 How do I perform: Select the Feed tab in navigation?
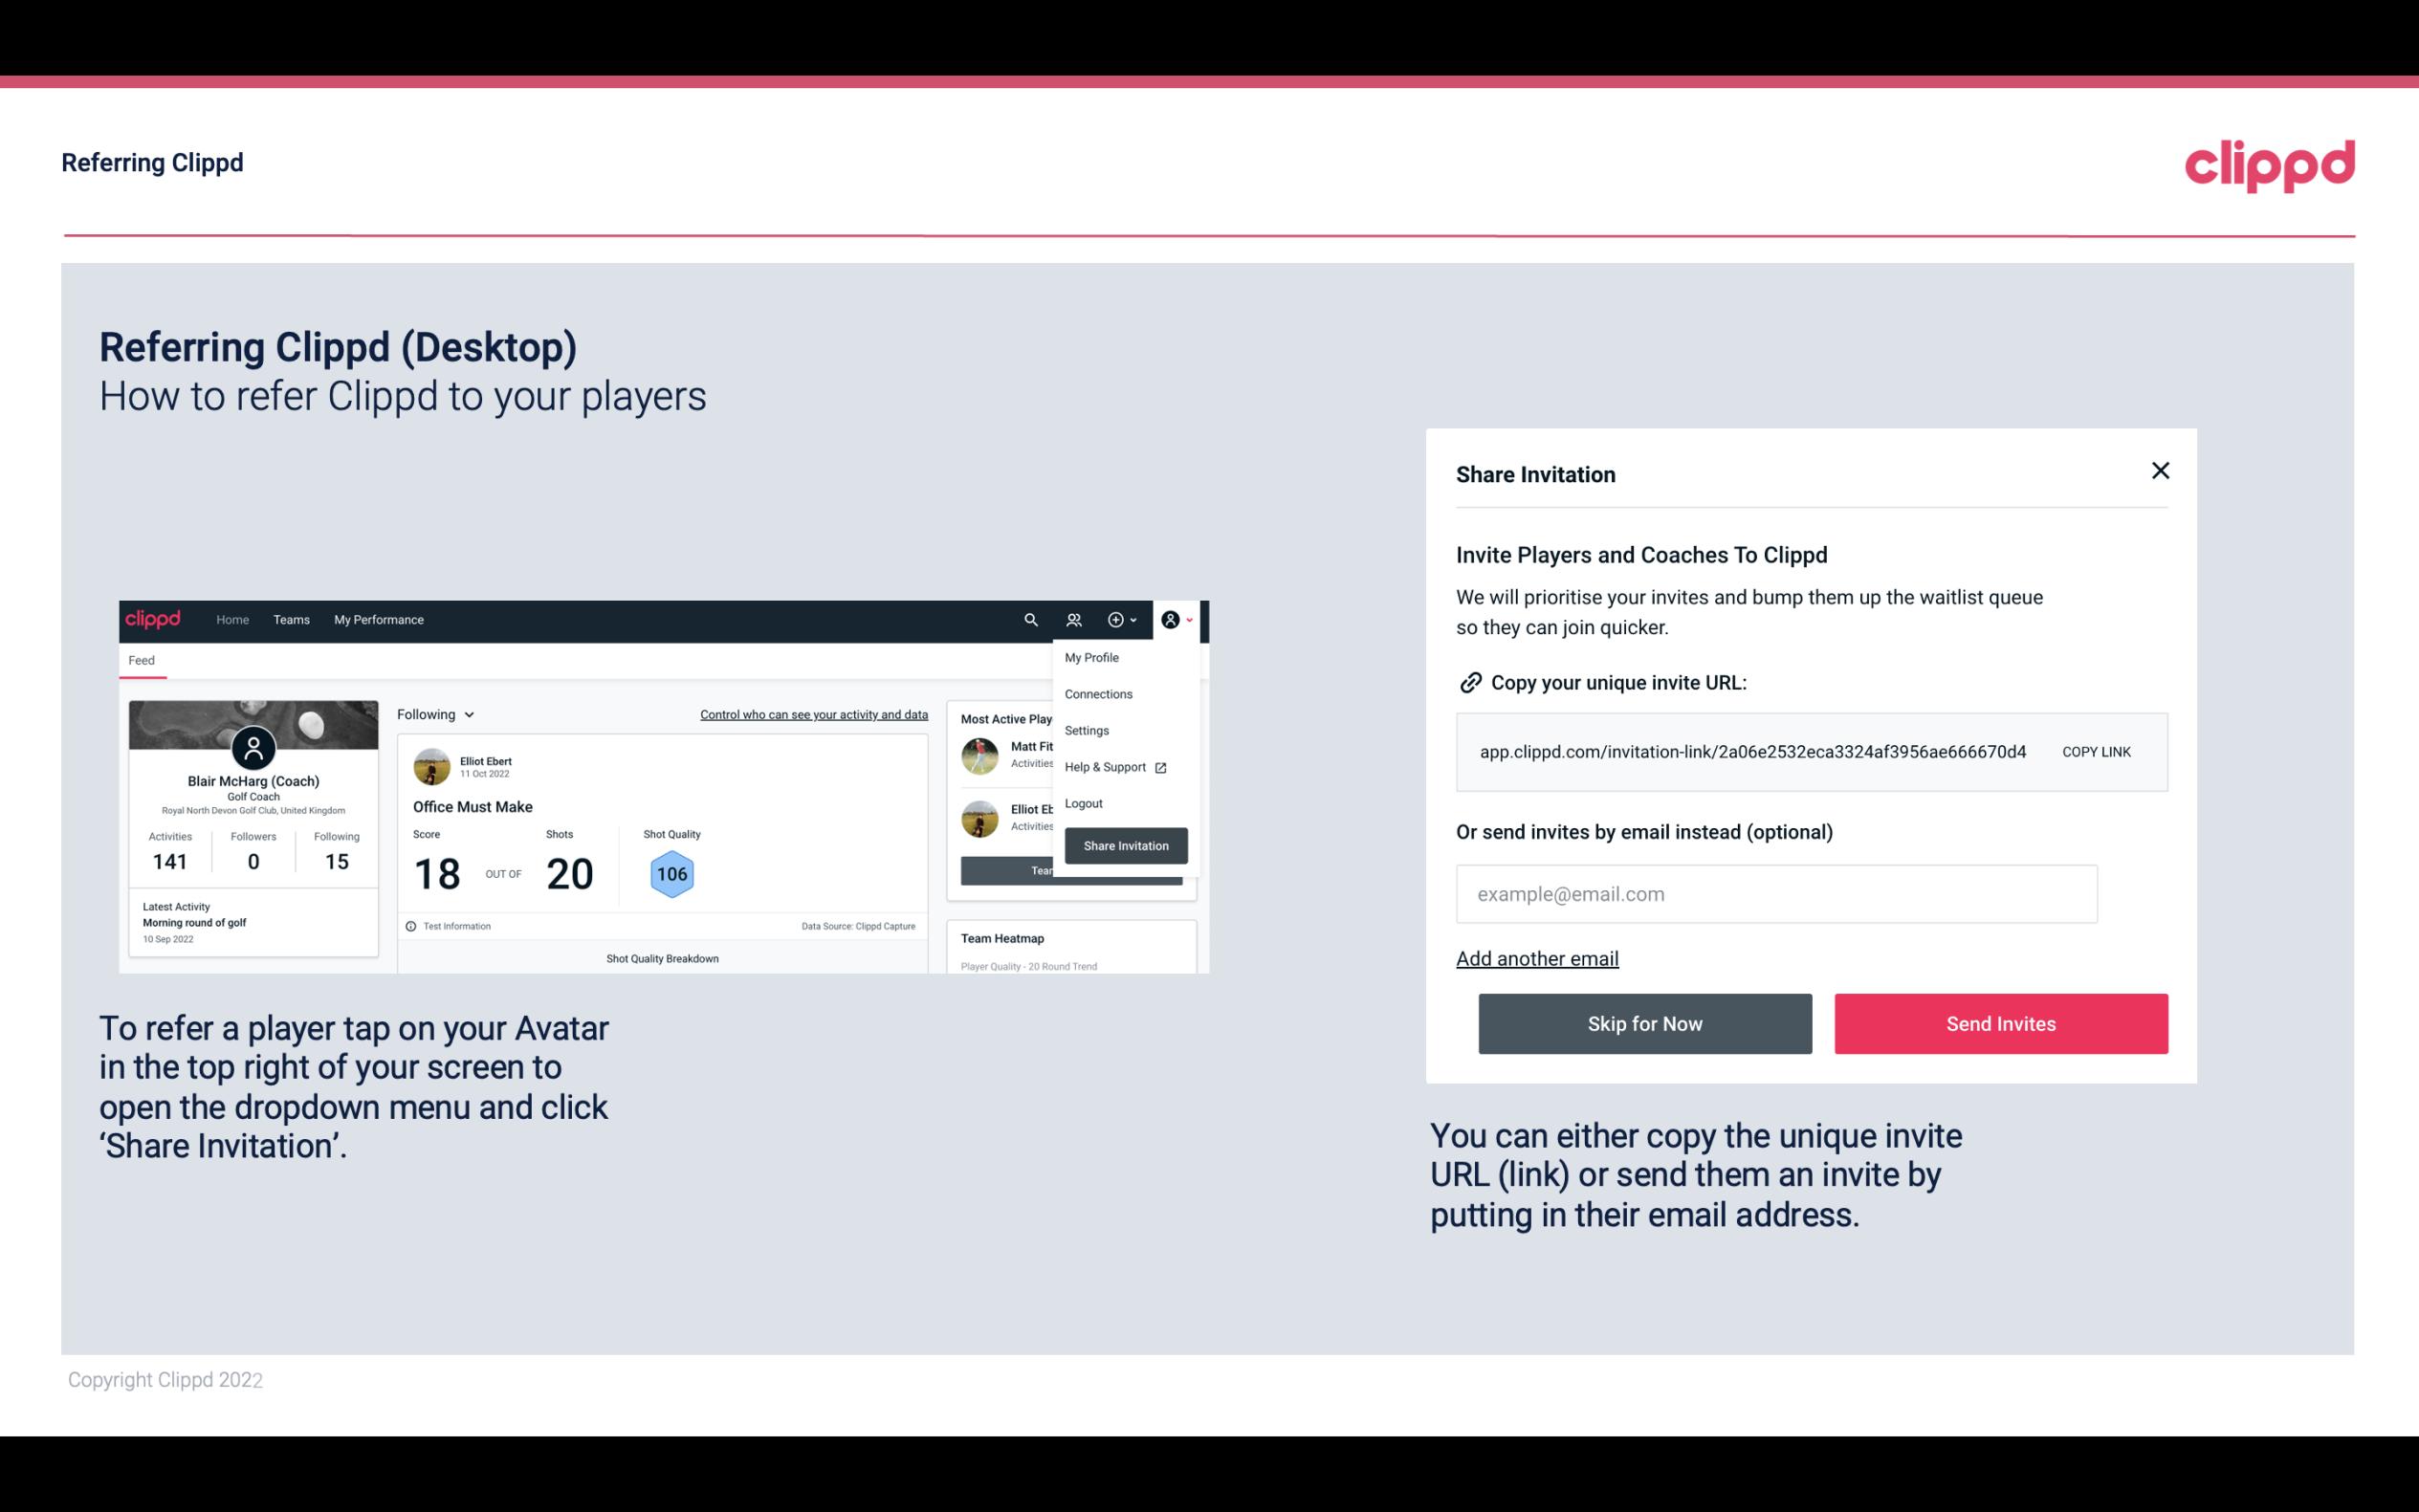point(141,658)
